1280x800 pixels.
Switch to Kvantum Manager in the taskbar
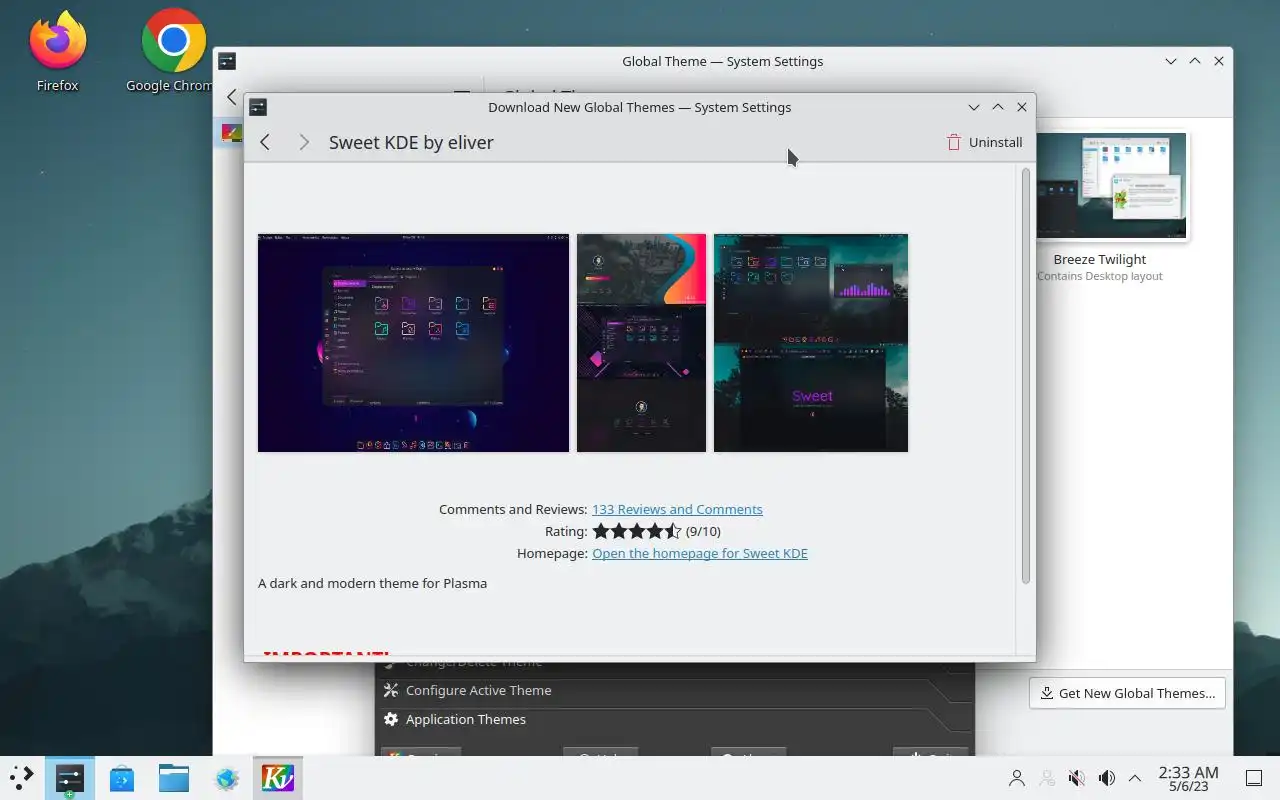(x=278, y=778)
